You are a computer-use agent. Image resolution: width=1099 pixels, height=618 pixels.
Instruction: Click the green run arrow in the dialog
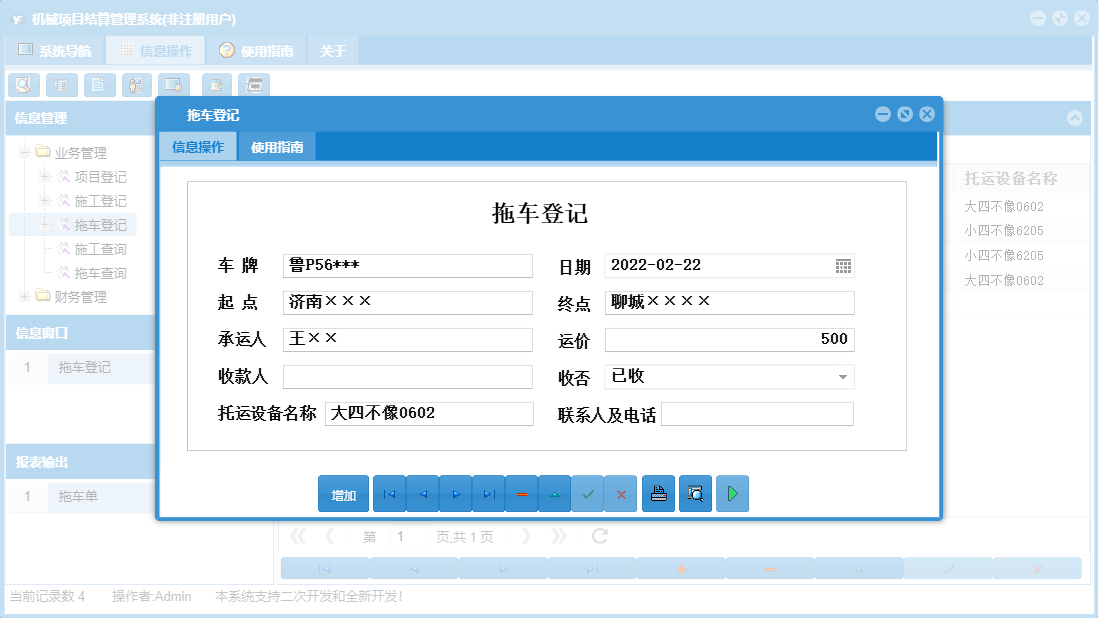[732, 493]
